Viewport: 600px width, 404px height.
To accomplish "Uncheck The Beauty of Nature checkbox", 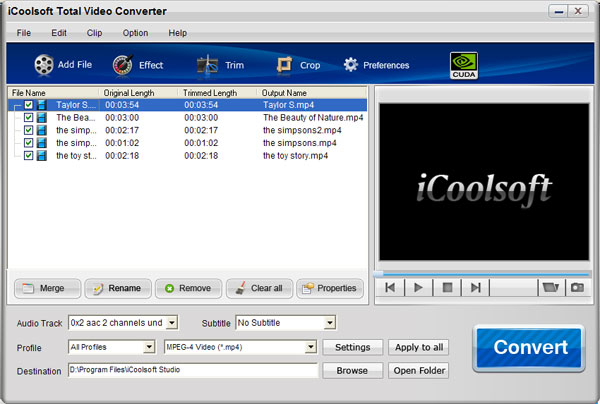I will point(28,117).
